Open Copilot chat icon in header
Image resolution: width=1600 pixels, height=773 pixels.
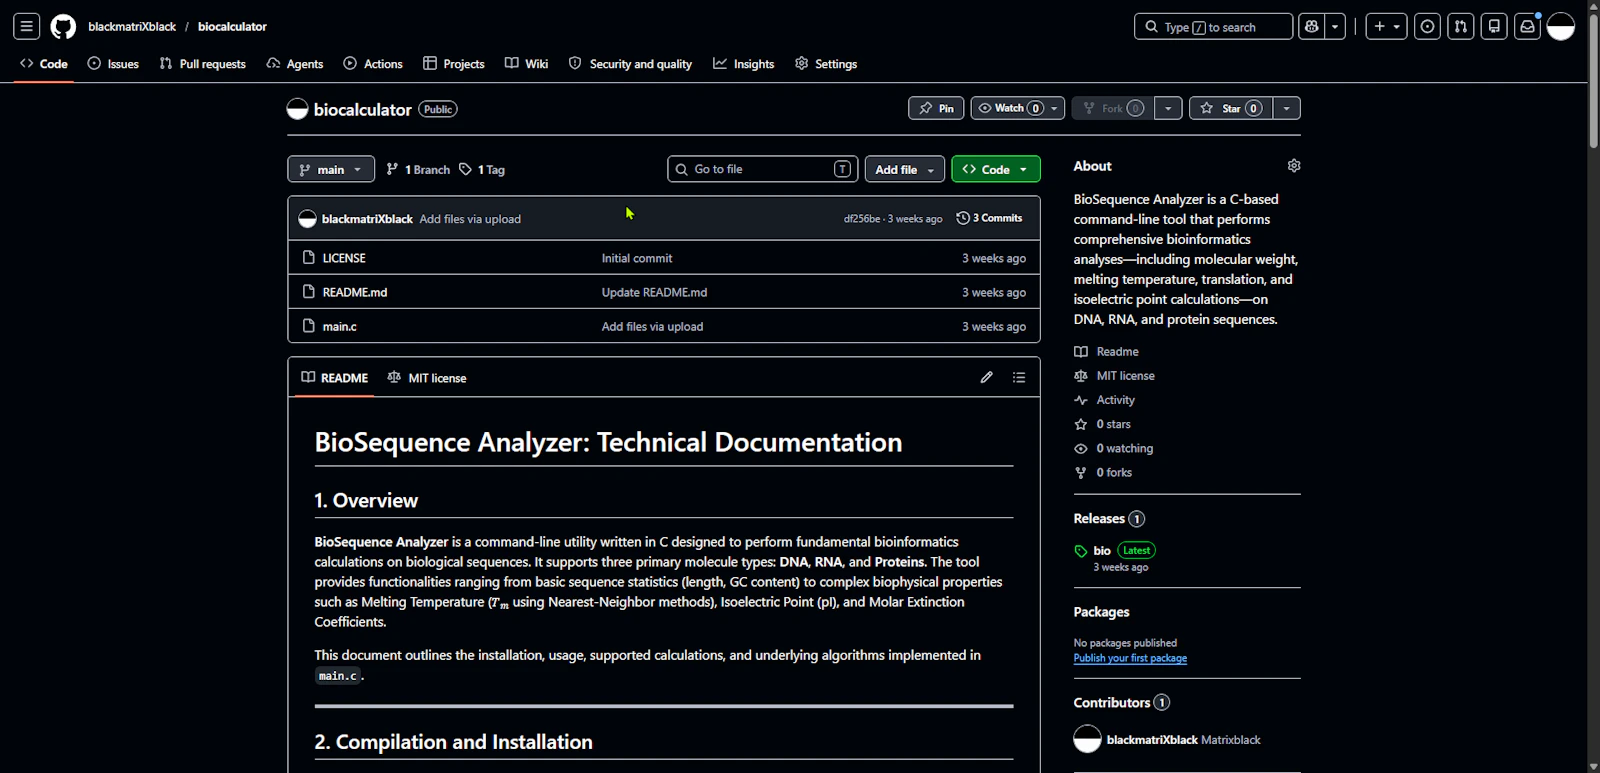point(1312,27)
